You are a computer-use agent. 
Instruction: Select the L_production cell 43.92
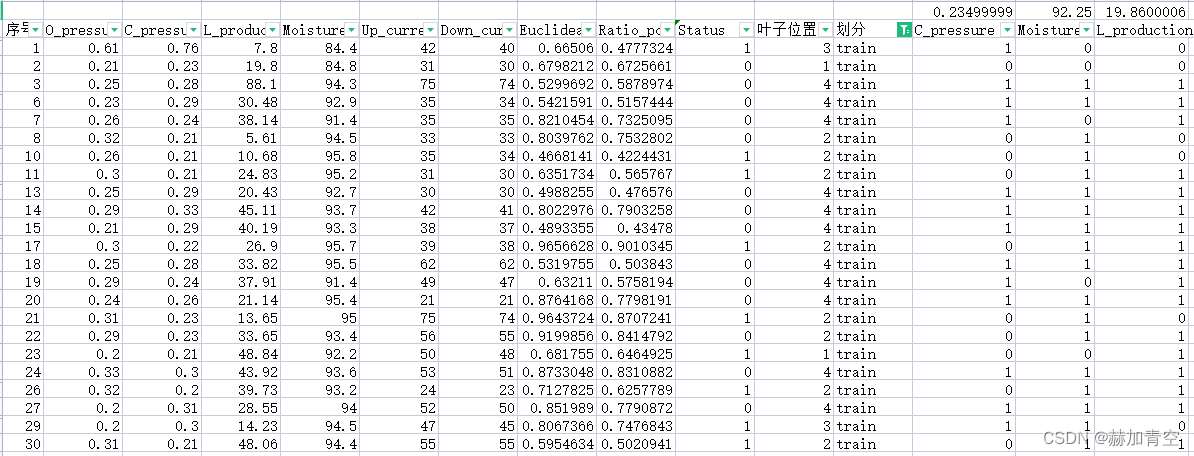pos(241,372)
